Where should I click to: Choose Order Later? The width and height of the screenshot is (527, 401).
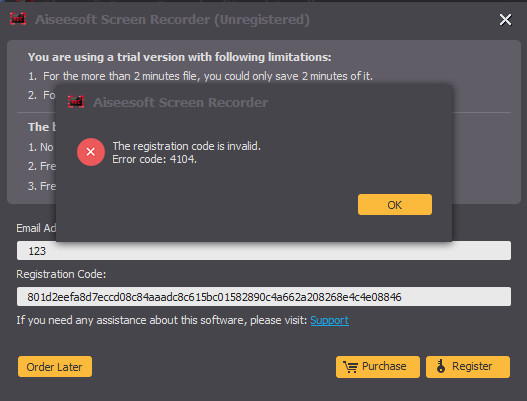click(55, 366)
